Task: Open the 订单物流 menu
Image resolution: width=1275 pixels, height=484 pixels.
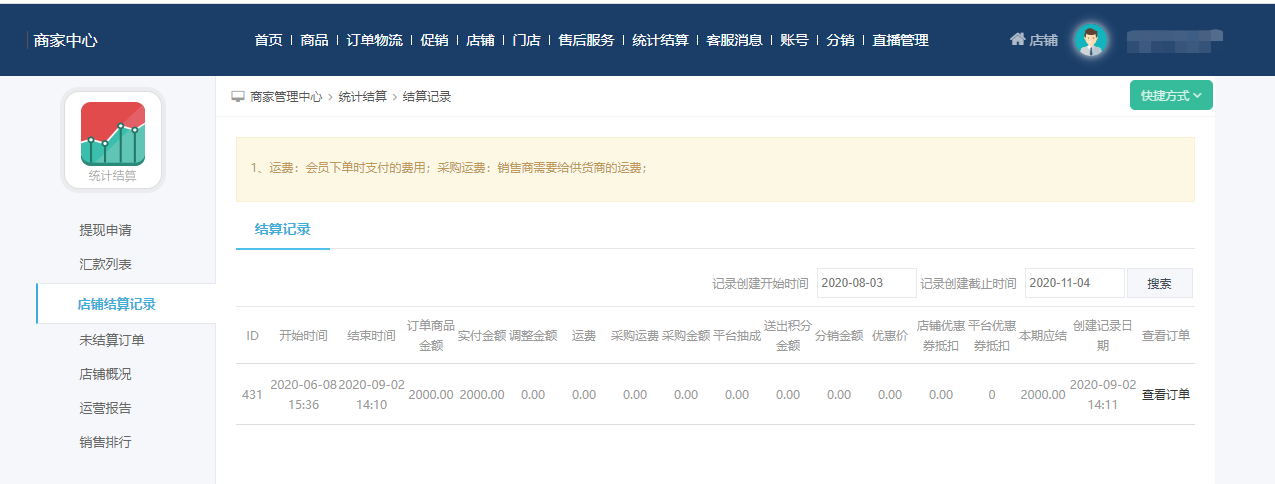Action: 374,40
